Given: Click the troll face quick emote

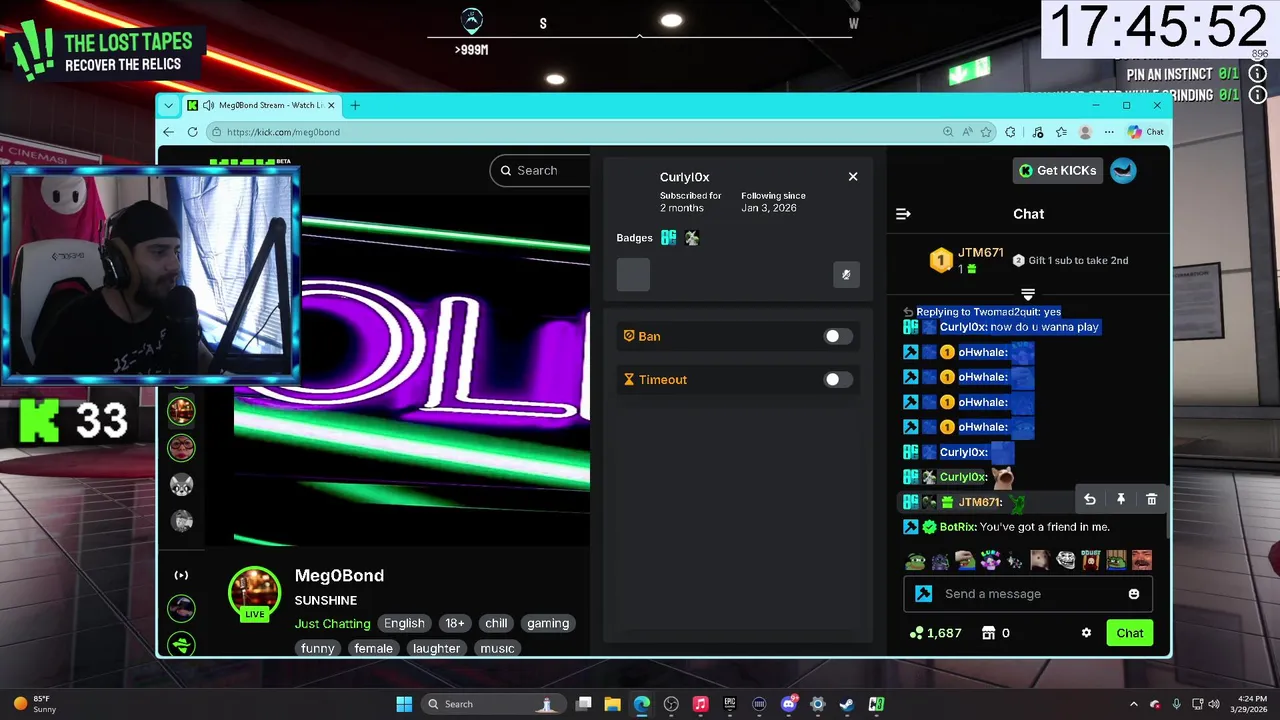Looking at the screenshot, I should pos(1065,560).
